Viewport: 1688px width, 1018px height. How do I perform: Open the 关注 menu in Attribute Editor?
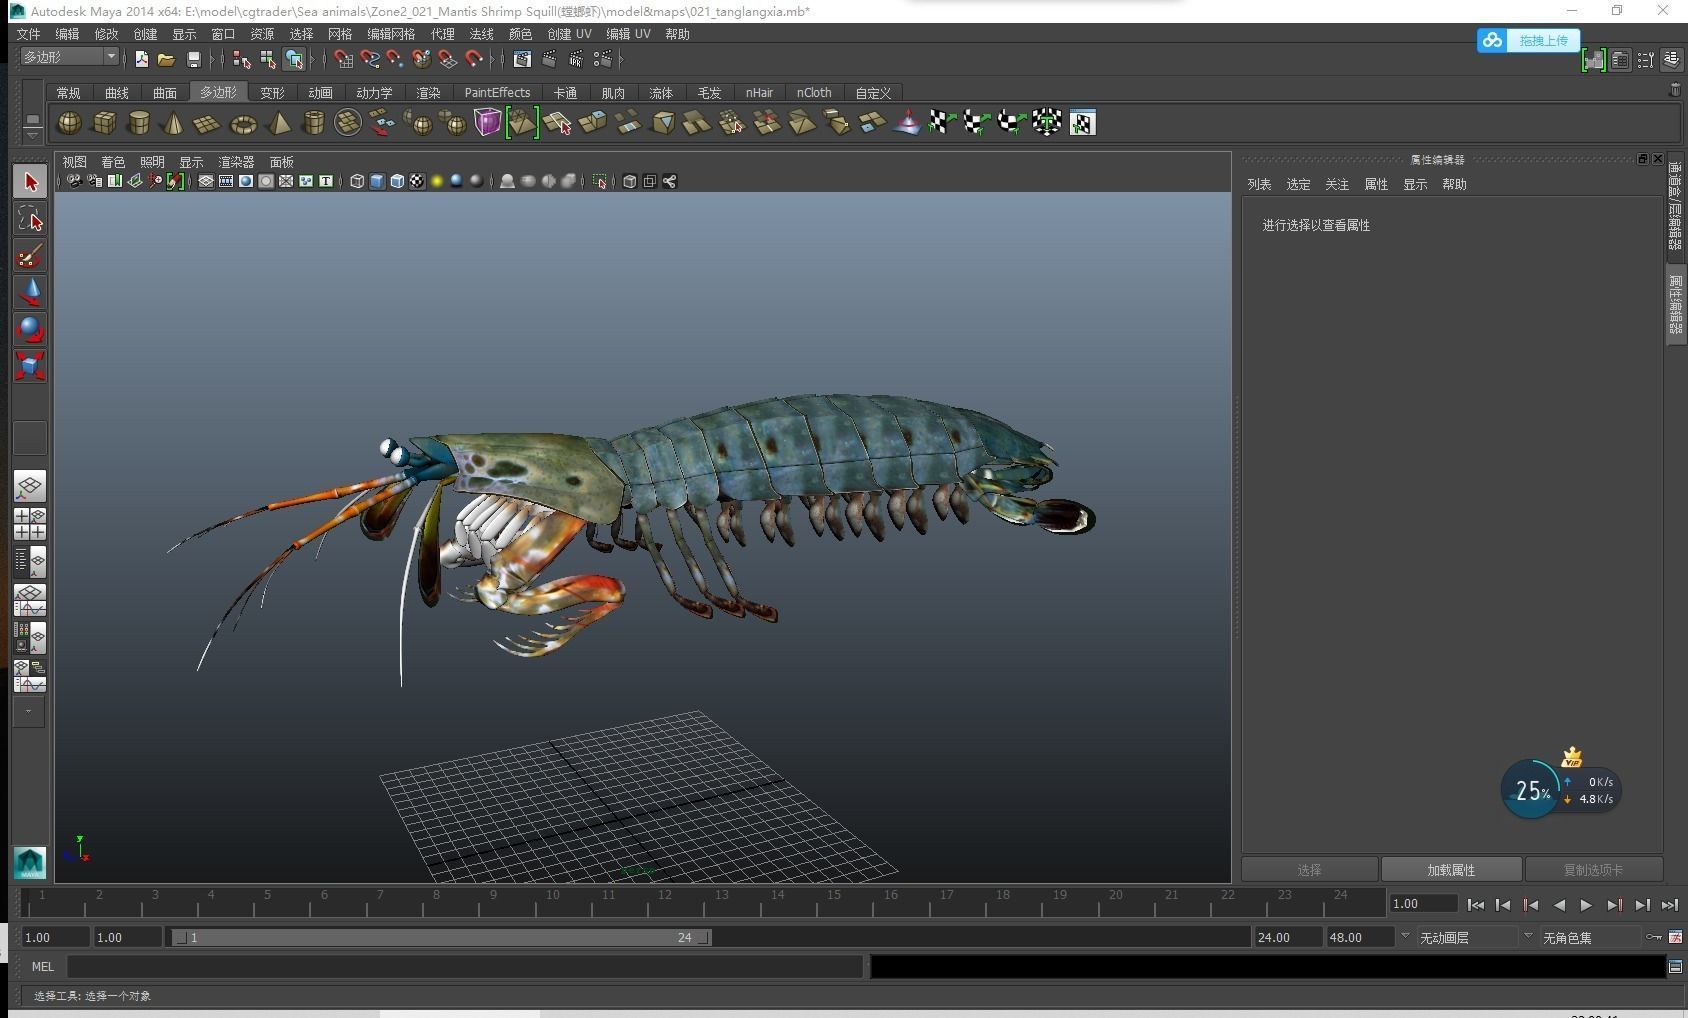pyautogui.click(x=1337, y=184)
